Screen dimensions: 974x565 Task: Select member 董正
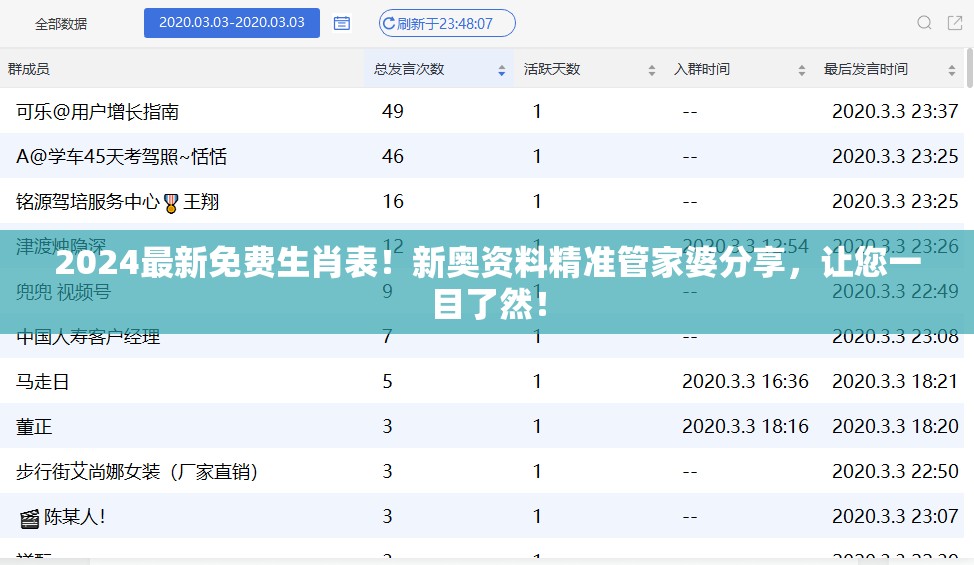34,427
